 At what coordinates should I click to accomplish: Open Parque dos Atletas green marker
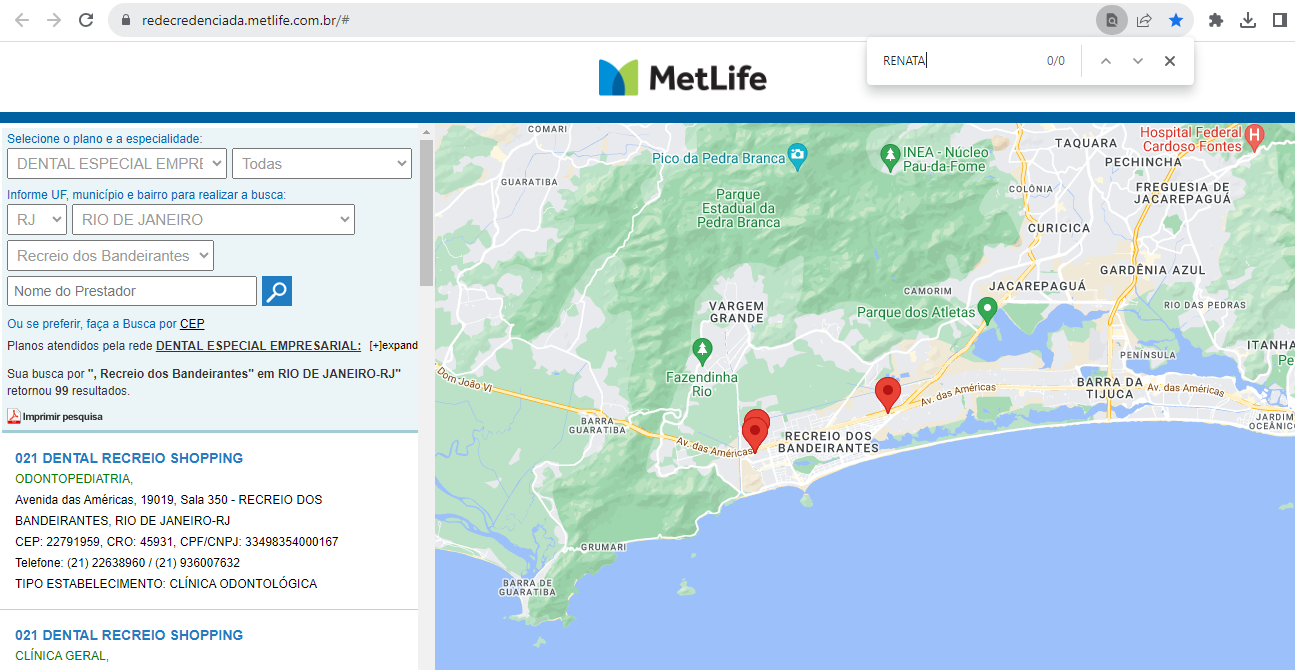tap(987, 310)
